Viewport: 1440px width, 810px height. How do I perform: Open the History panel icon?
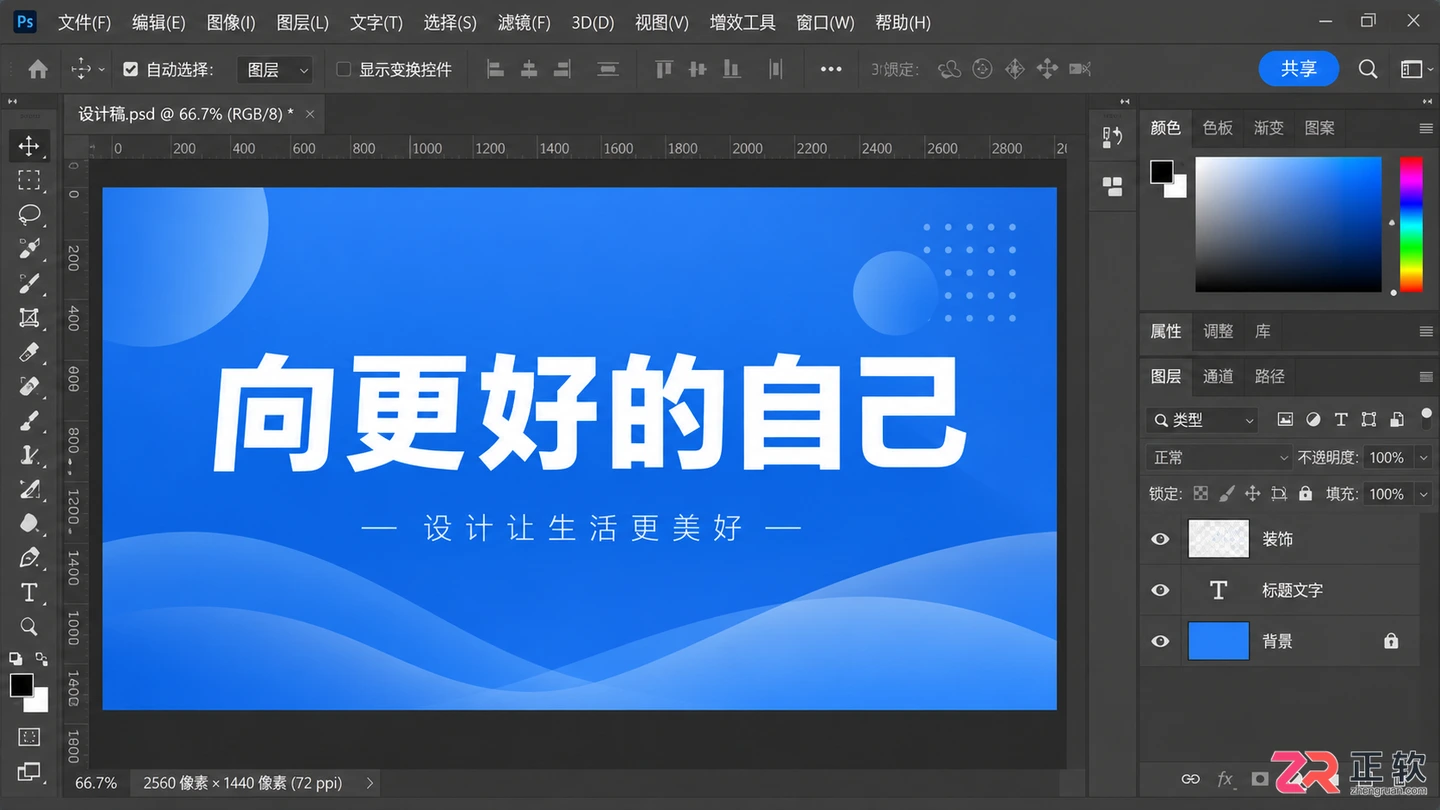pyautogui.click(x=1112, y=137)
